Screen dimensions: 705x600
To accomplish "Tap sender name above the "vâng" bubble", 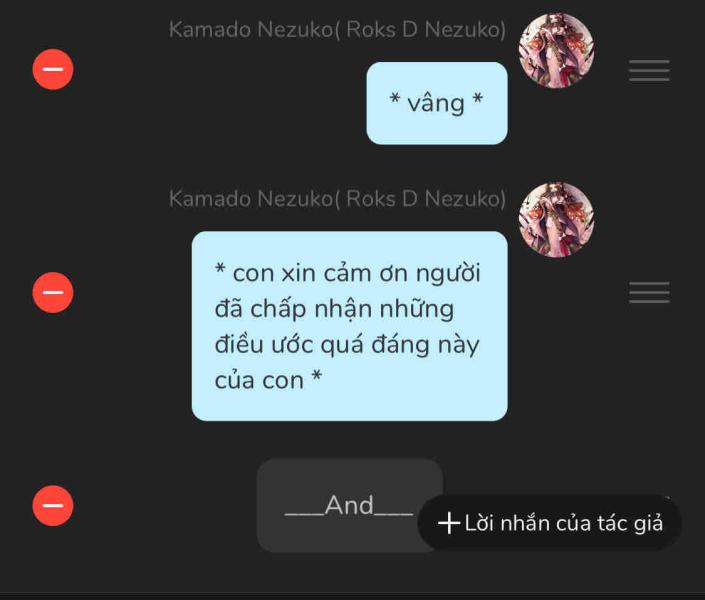I will (337, 30).
